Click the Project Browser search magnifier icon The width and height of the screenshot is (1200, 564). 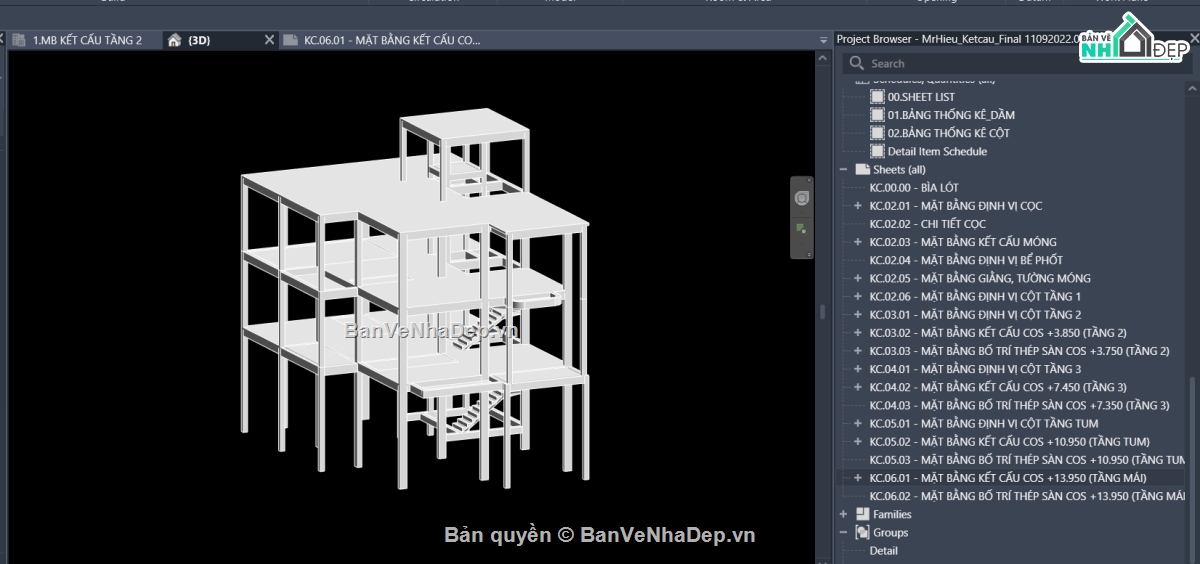(856, 63)
